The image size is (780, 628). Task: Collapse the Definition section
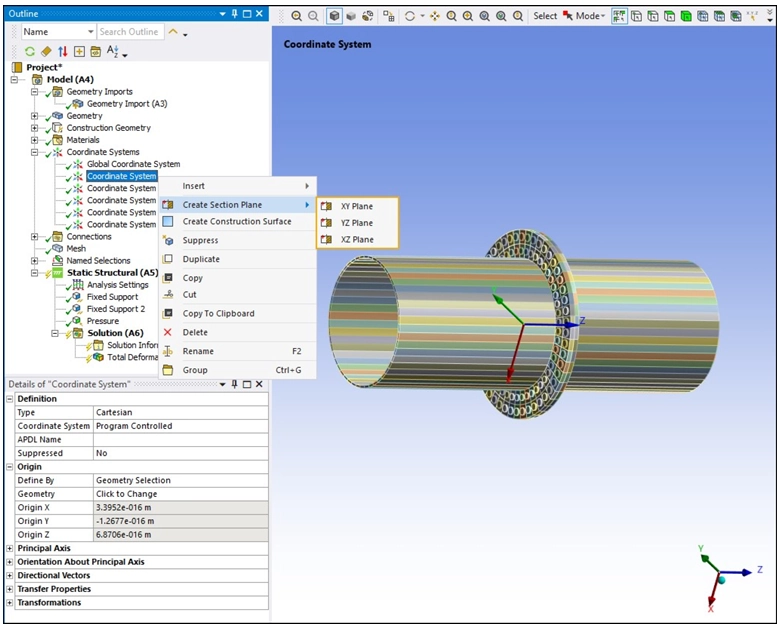(11, 399)
